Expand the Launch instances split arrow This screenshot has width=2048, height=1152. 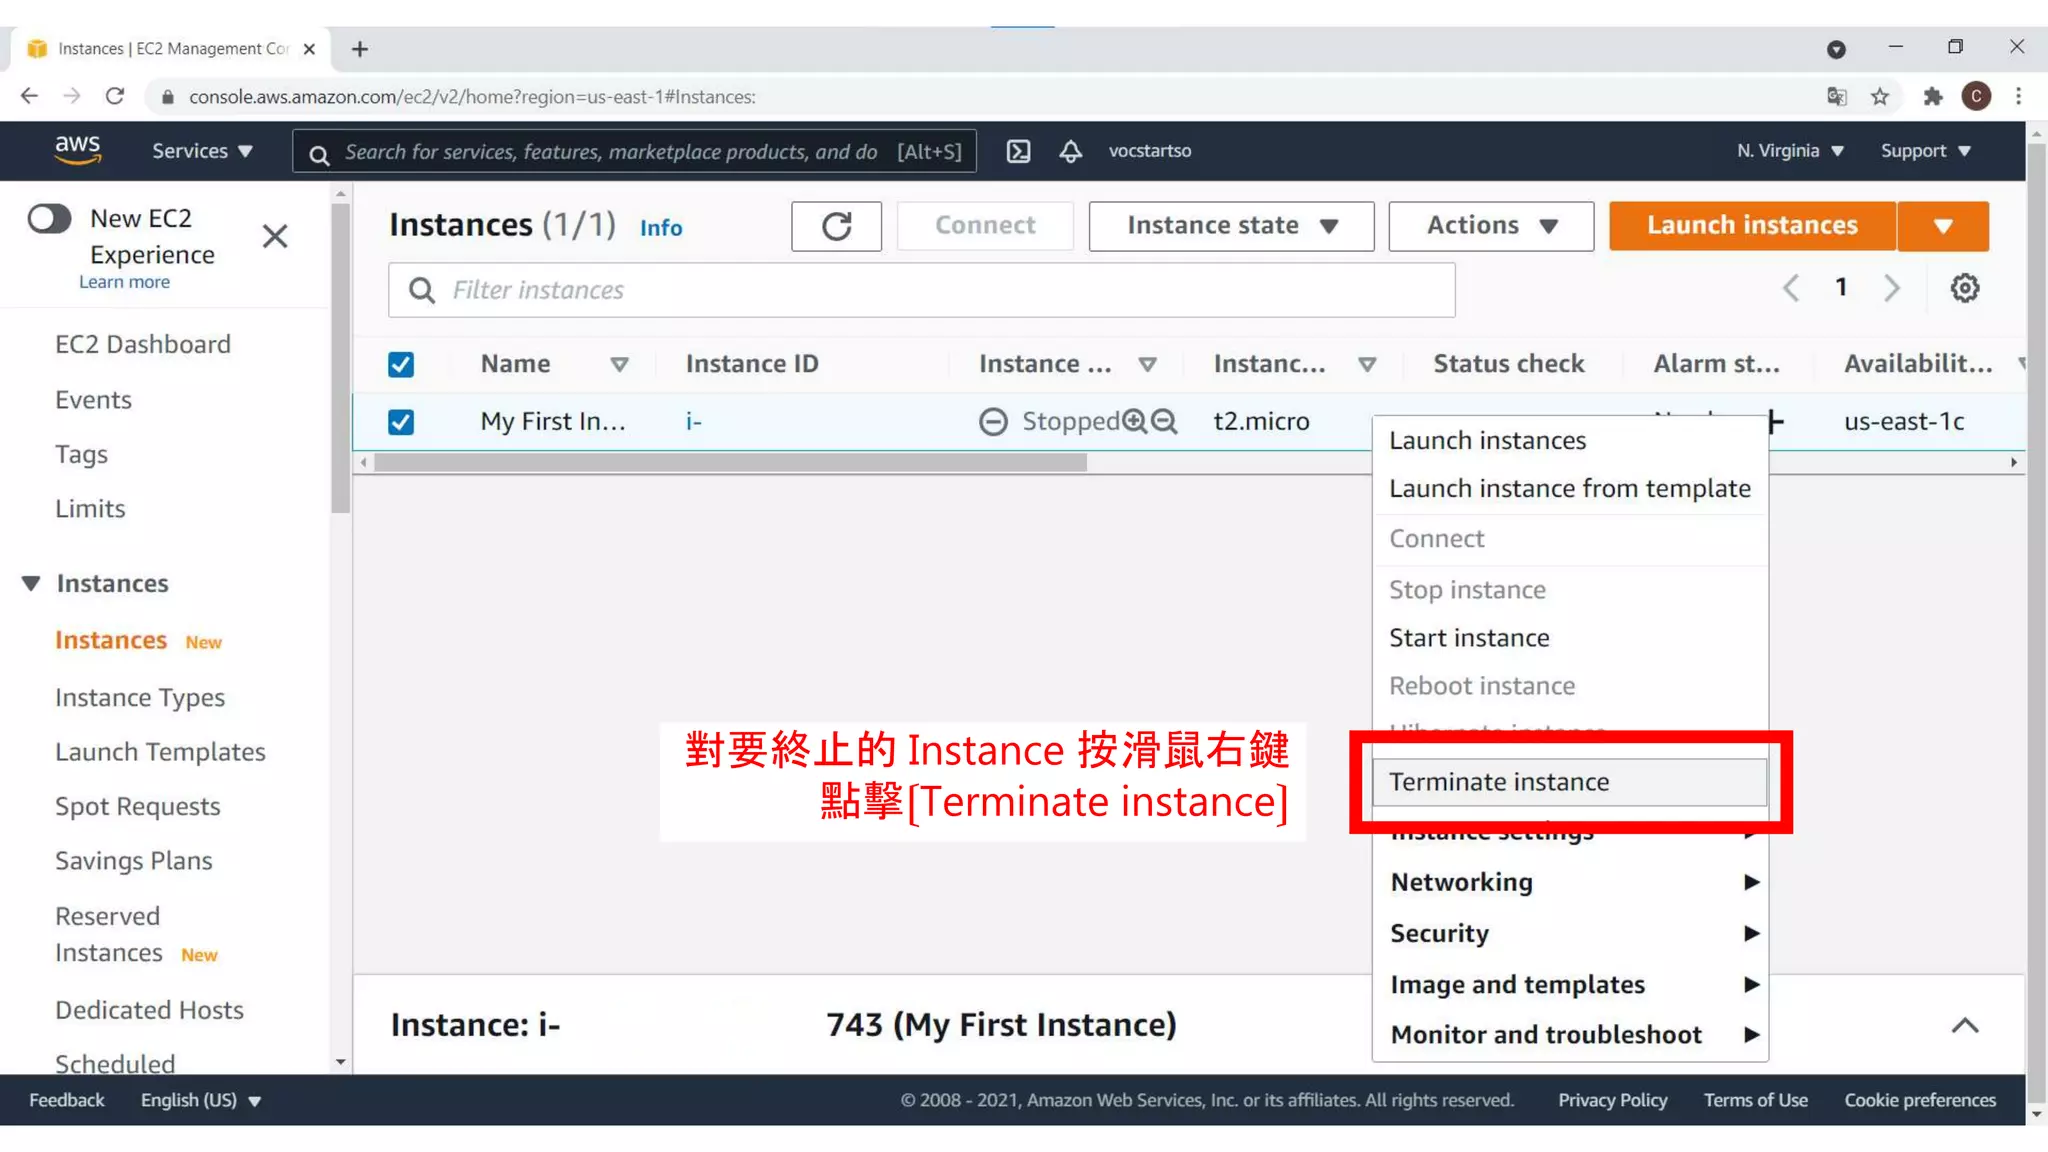click(1943, 226)
